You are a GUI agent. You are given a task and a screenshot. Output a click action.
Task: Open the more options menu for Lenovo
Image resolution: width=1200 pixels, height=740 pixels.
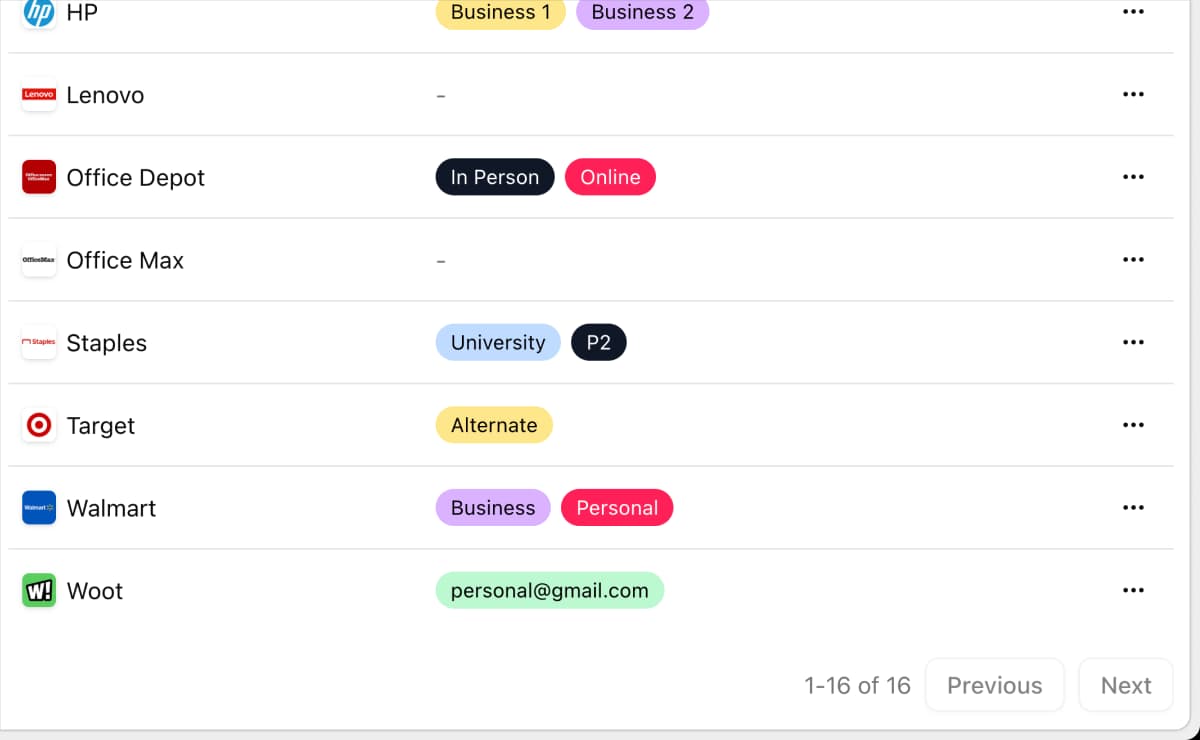coord(1132,95)
